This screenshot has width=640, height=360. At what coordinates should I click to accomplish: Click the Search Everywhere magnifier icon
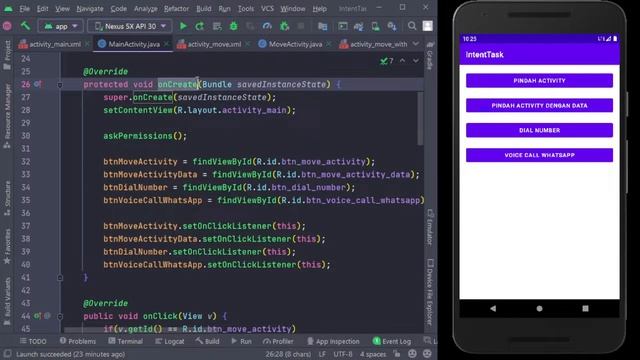coord(412,26)
